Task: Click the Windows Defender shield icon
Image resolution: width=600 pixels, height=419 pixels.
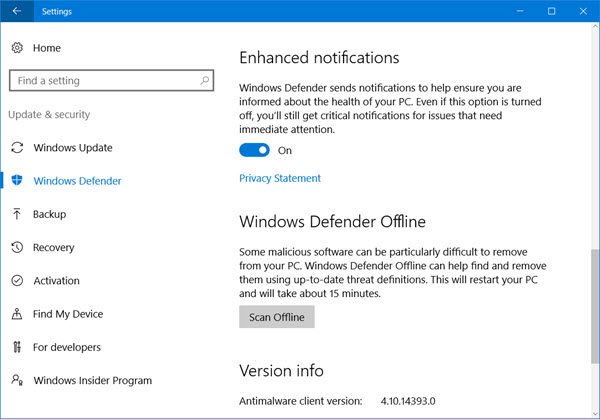Action: pyautogui.click(x=17, y=181)
